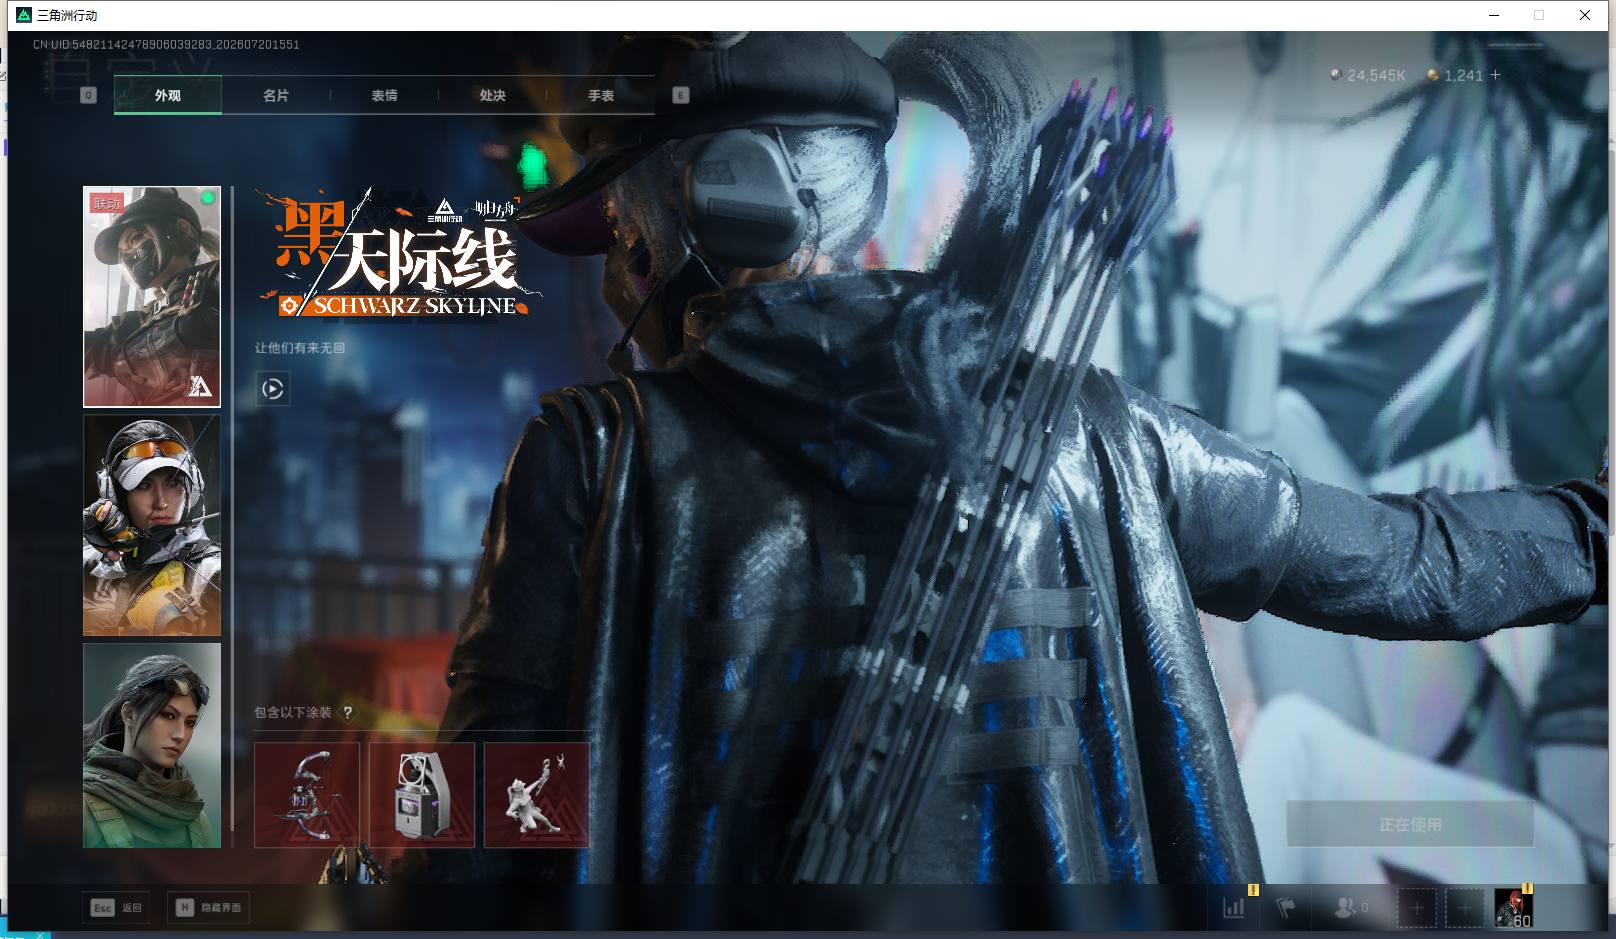Select the white cap goggles operator skin
Viewport: 1616px width, 939px height.
[152, 526]
